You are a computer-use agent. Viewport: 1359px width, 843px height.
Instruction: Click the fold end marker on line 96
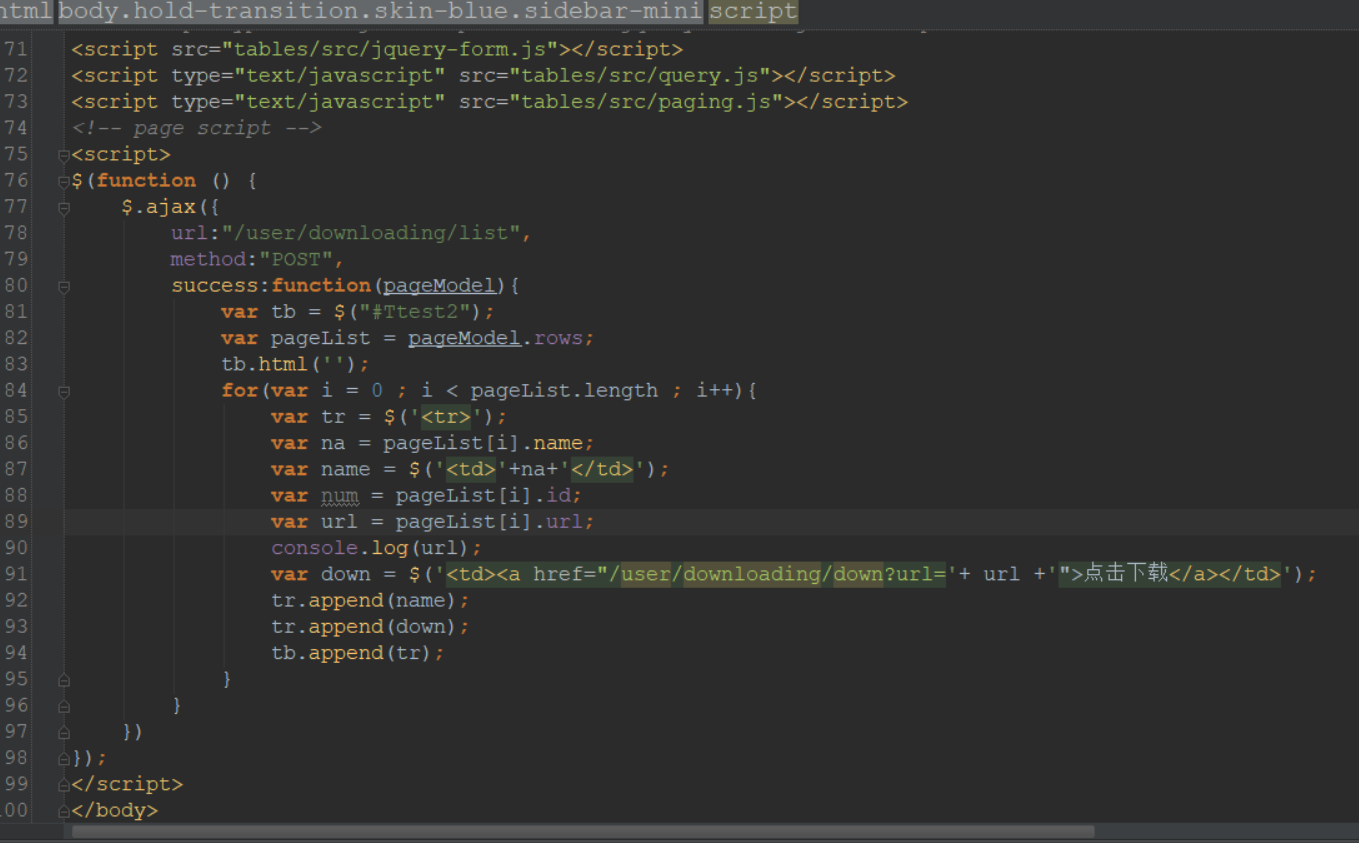point(64,705)
